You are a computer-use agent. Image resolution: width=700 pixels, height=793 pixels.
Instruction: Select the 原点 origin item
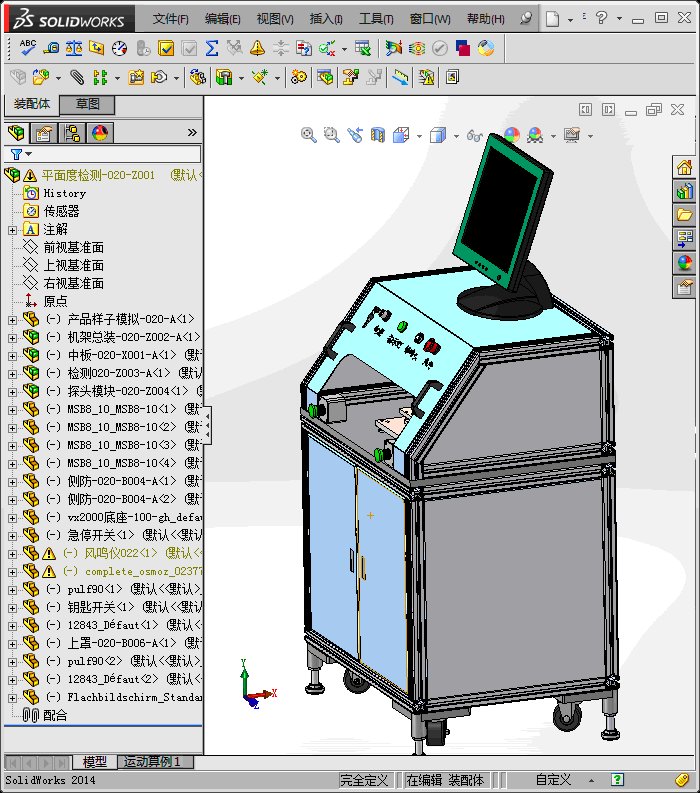click(x=55, y=301)
